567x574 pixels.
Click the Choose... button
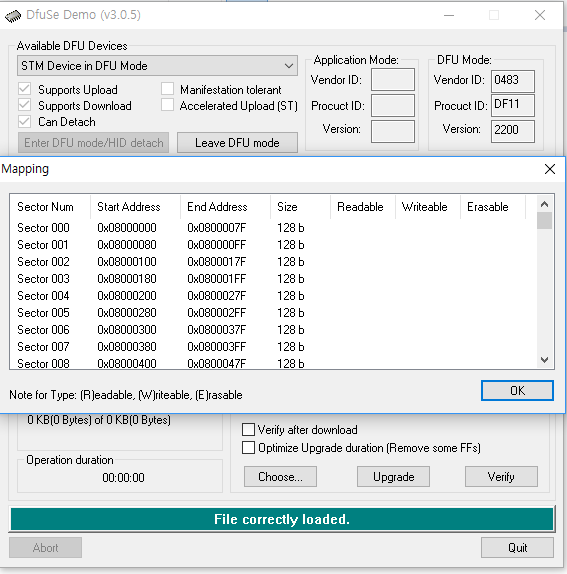point(280,477)
